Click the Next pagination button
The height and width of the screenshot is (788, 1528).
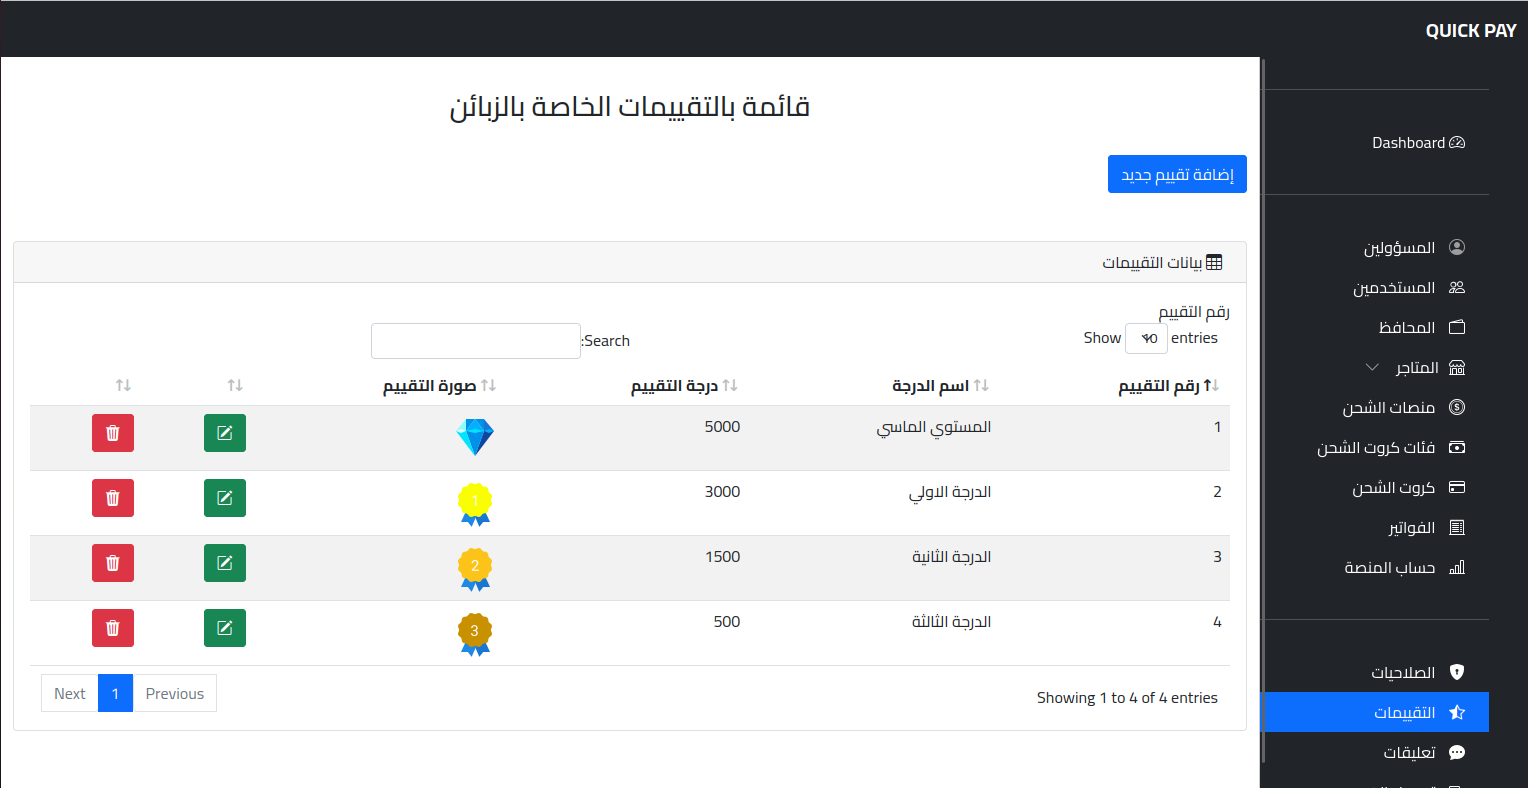(70, 694)
